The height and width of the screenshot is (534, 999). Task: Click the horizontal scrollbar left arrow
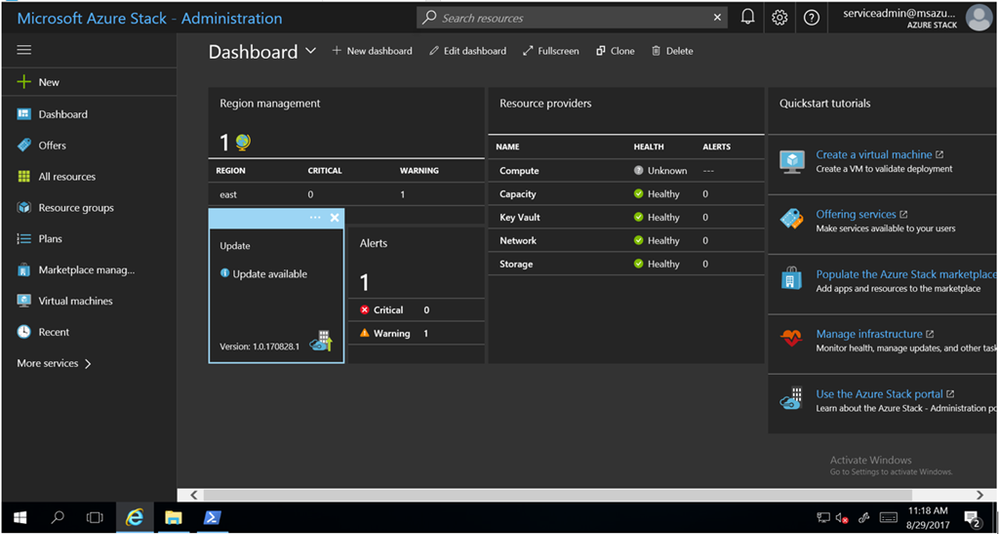click(x=194, y=495)
